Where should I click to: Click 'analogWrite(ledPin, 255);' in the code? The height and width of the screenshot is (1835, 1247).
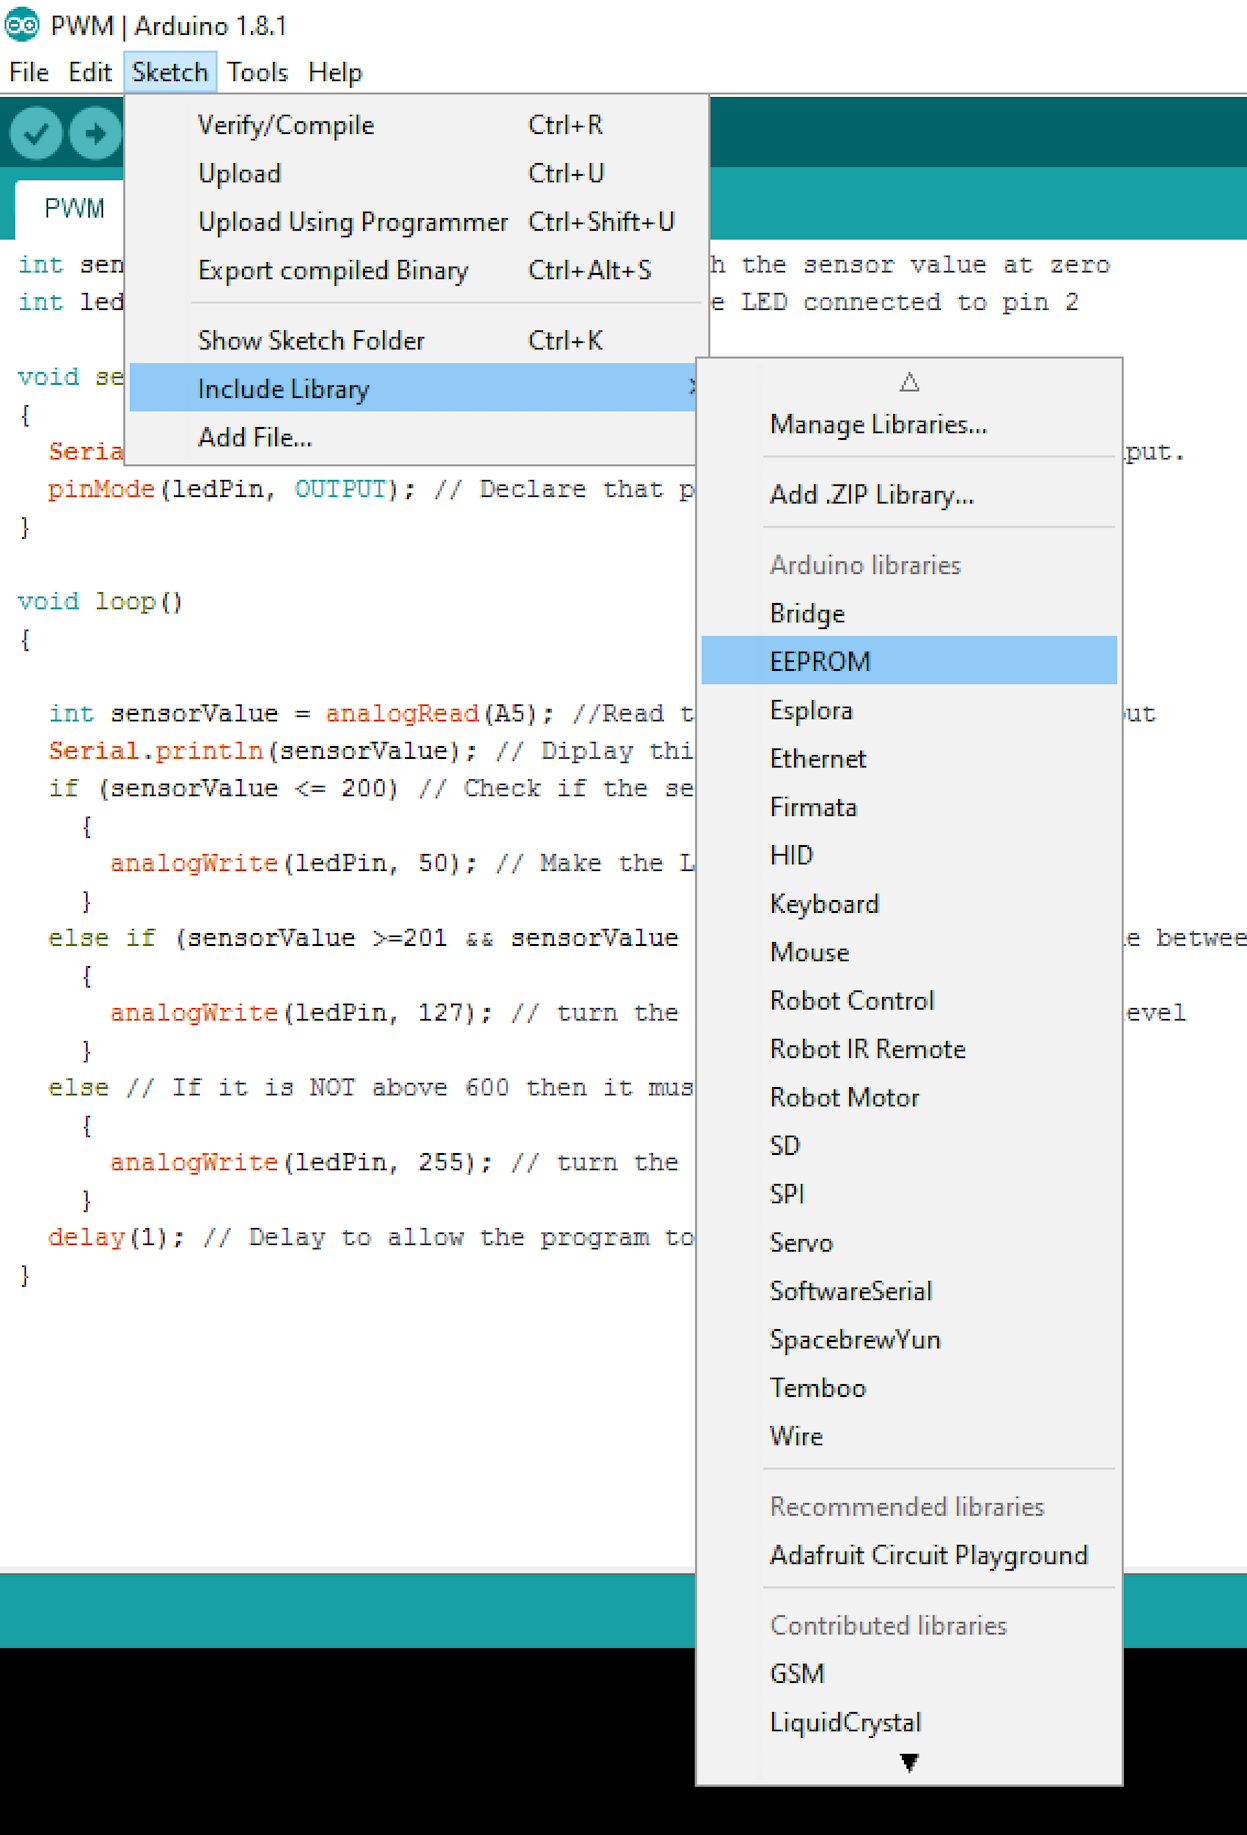point(302,1162)
